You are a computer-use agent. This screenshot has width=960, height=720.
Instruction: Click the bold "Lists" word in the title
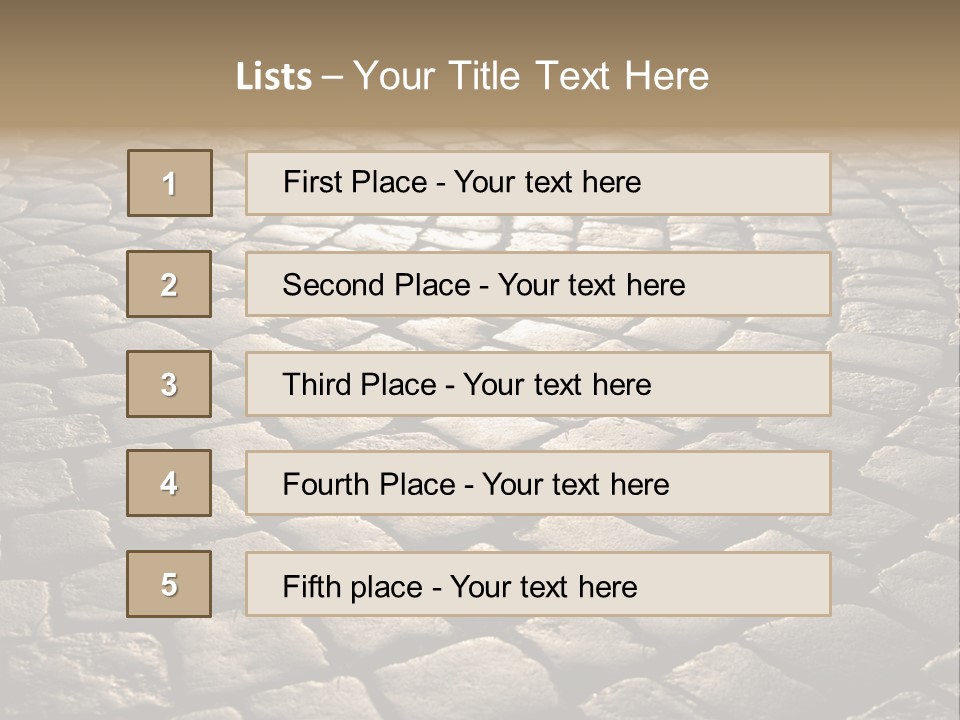[x=273, y=77]
